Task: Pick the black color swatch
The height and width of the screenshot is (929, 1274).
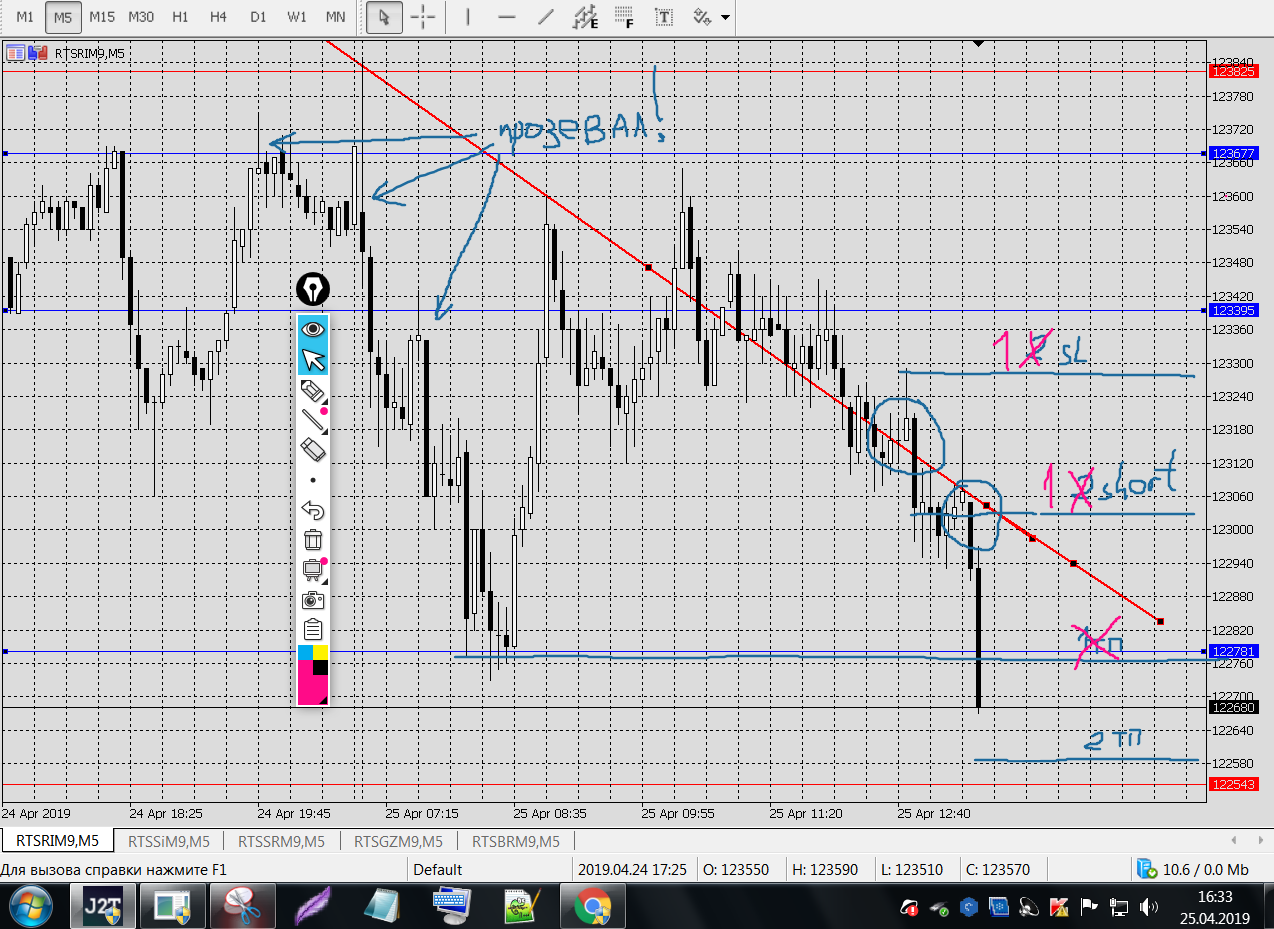Action: [320, 668]
